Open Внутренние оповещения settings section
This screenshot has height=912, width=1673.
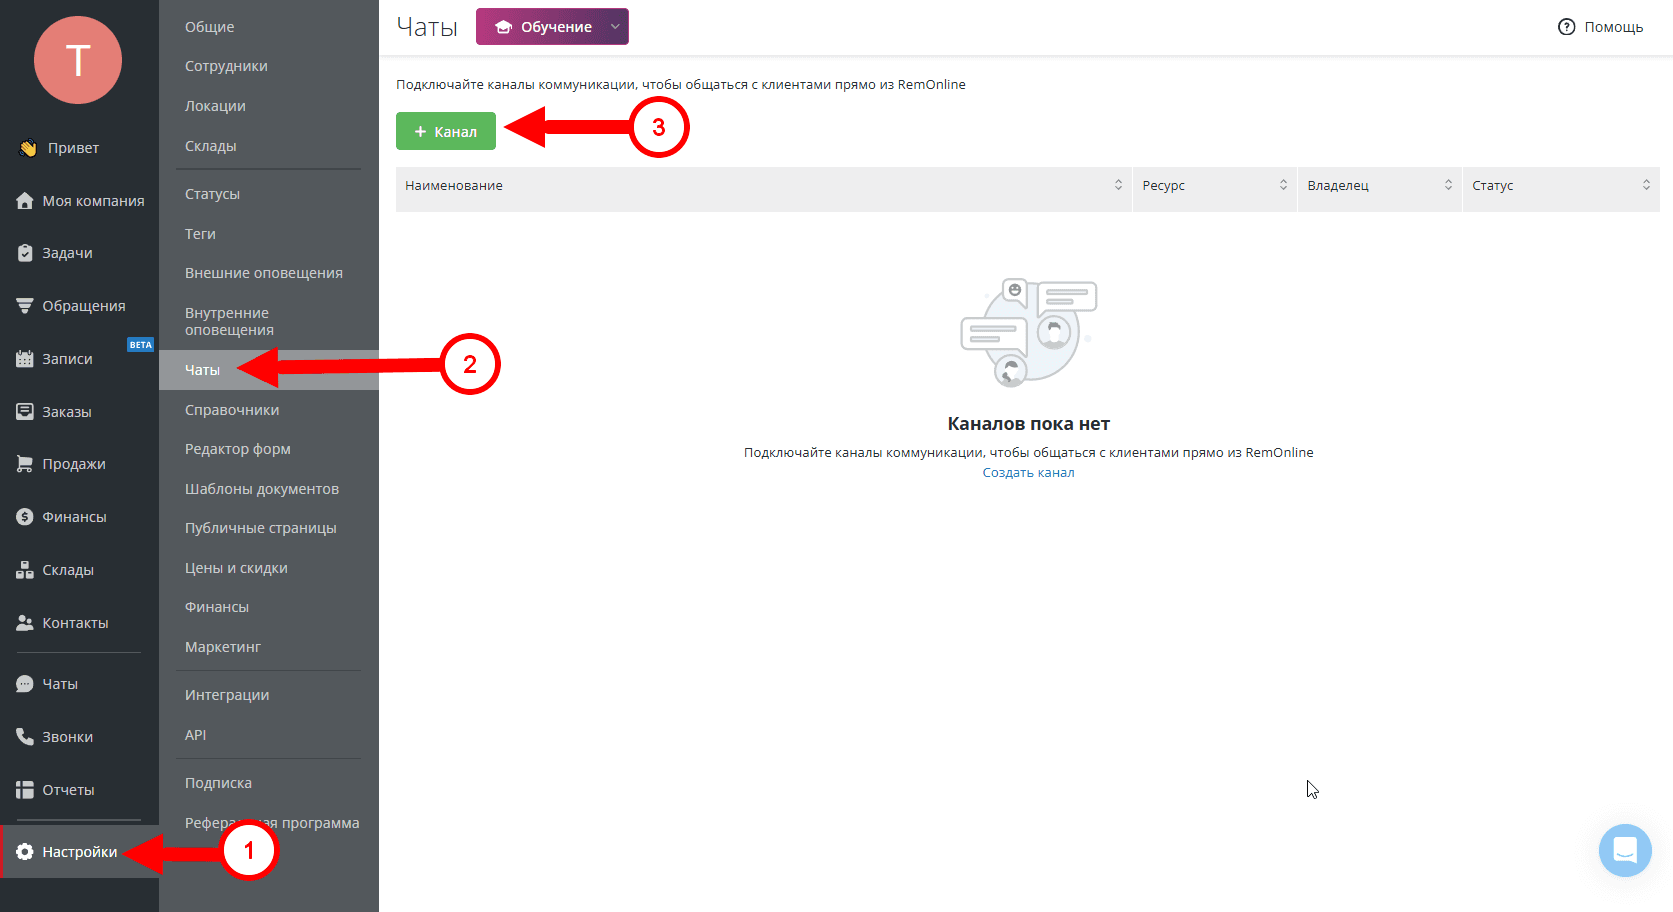pyautogui.click(x=230, y=321)
